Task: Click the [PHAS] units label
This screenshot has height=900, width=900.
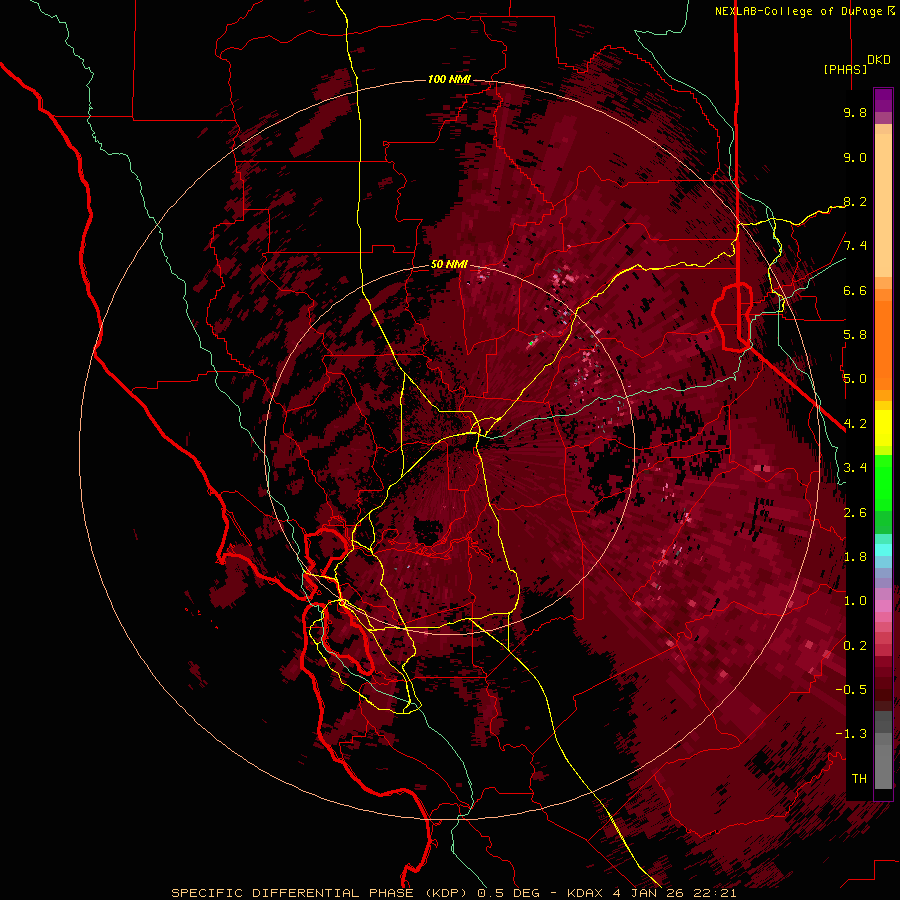Action: coord(845,69)
